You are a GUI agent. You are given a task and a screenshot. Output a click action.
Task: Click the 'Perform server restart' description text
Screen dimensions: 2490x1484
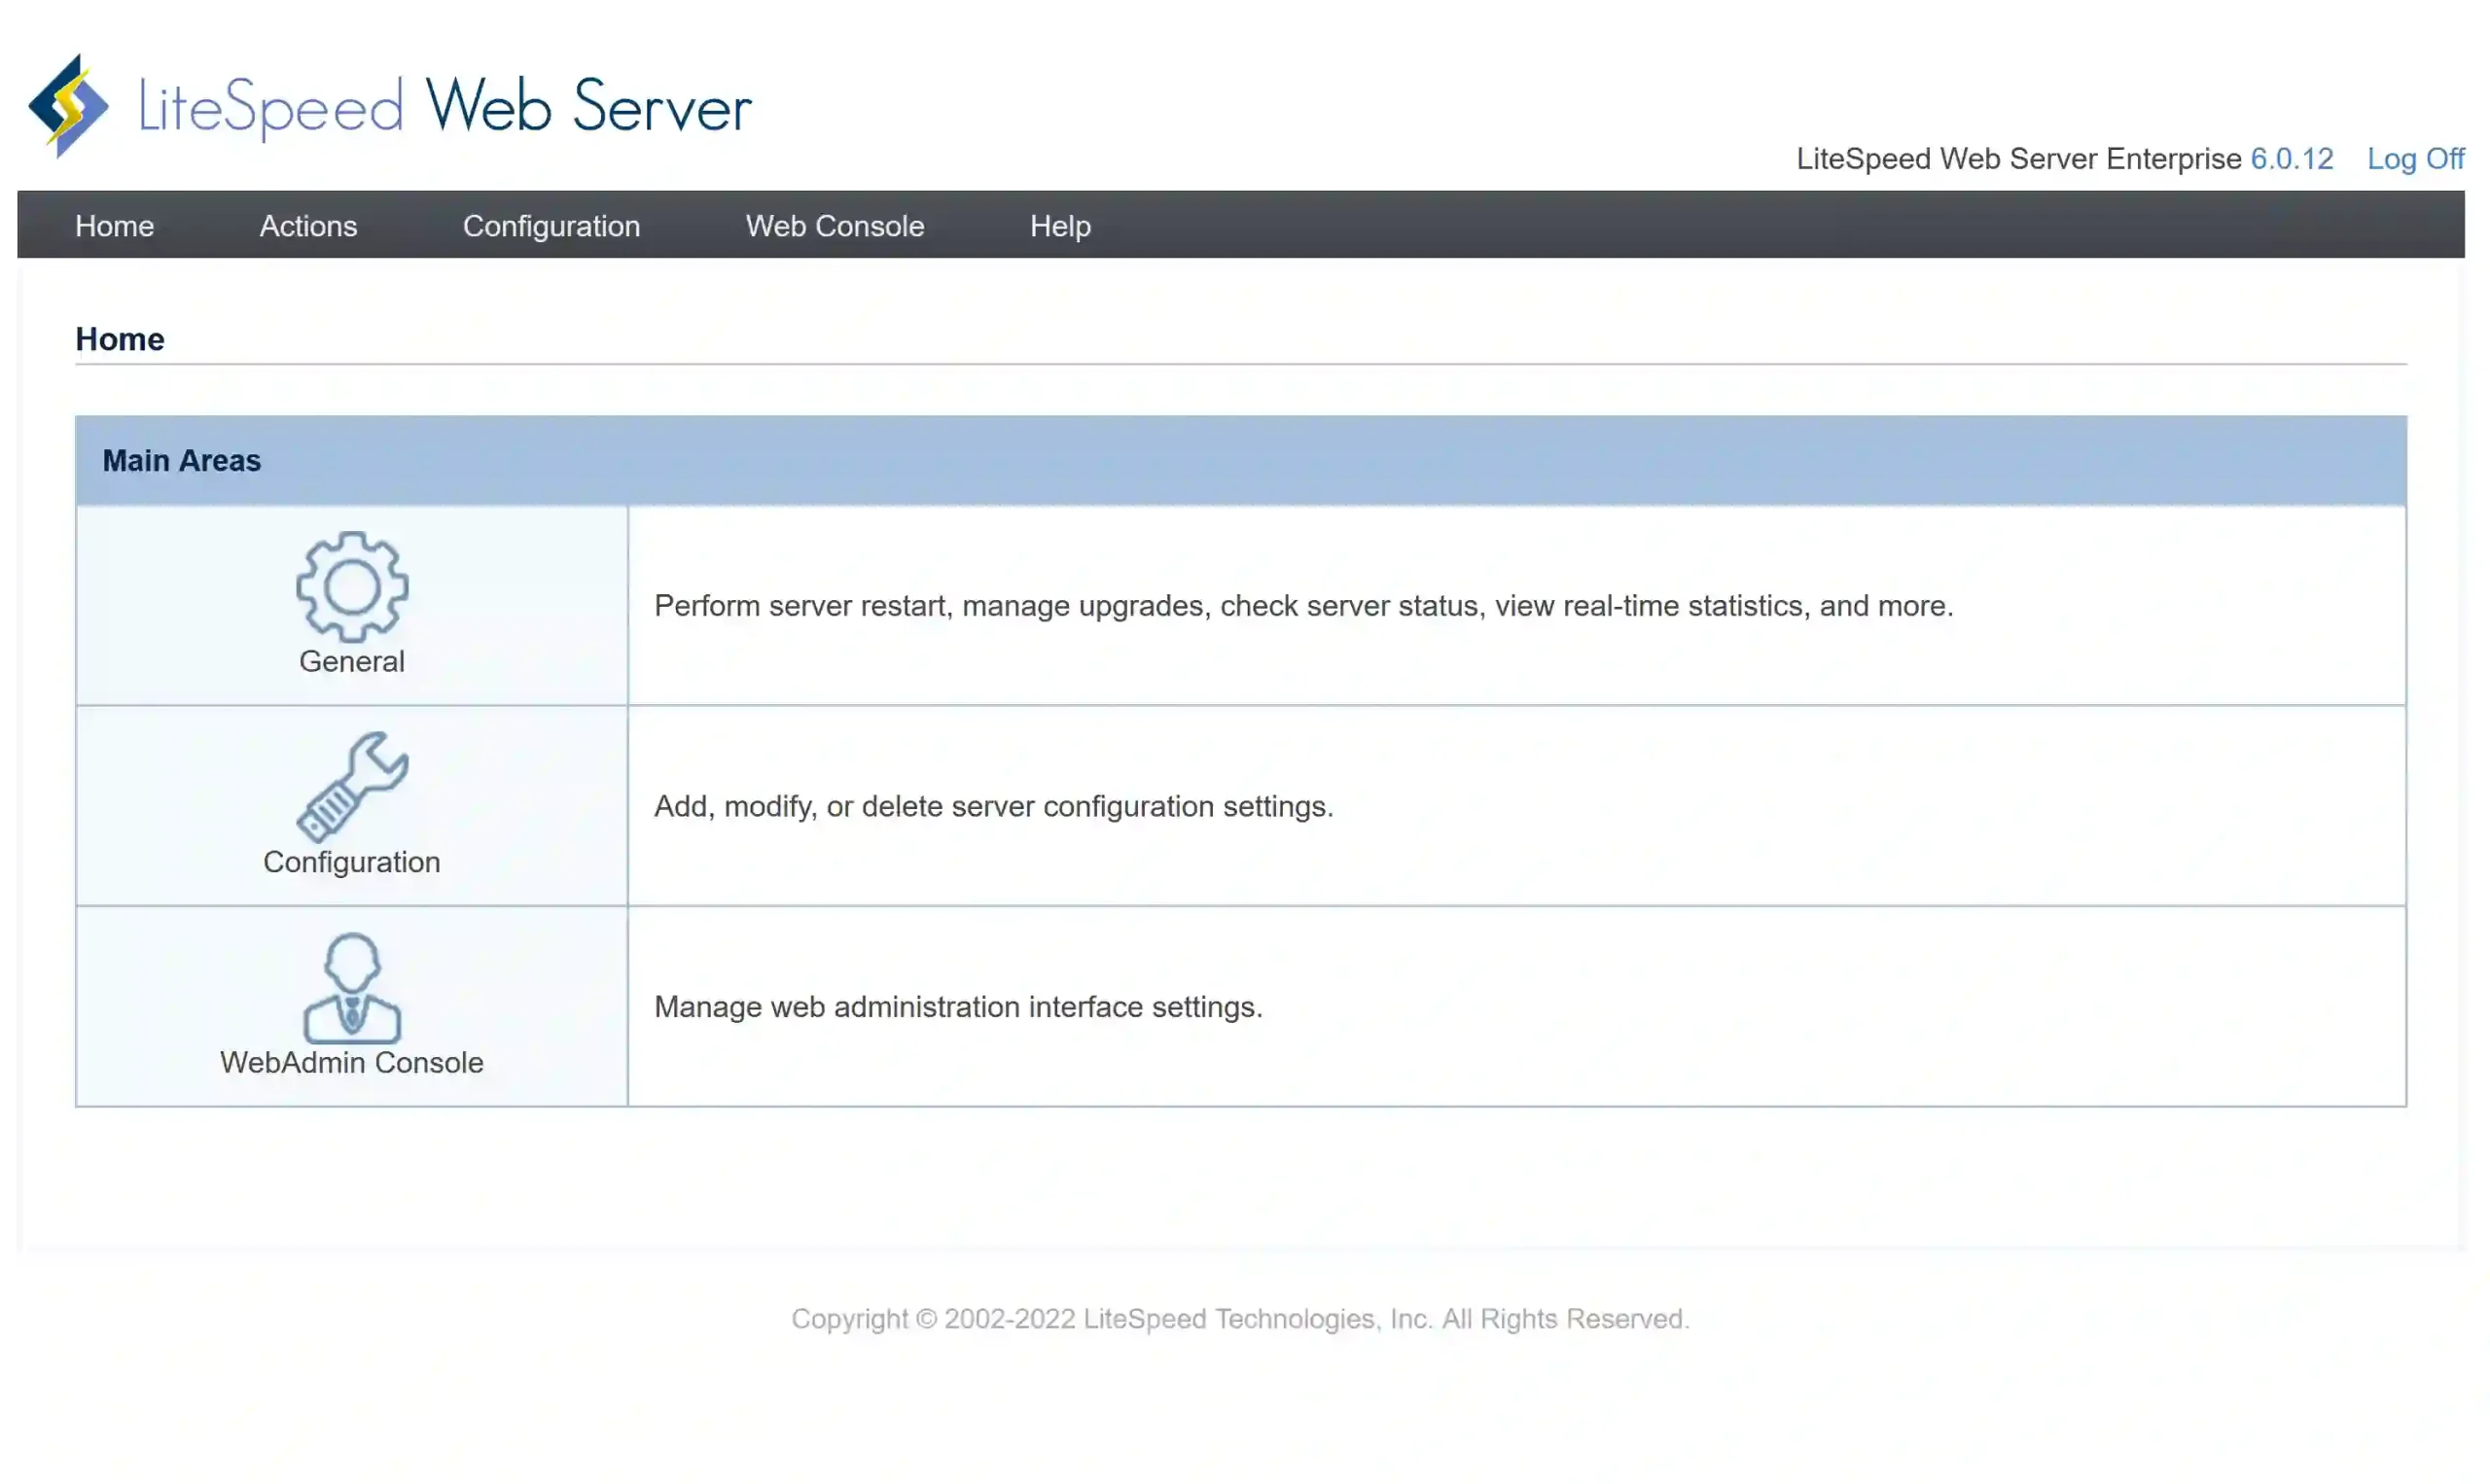click(x=1304, y=606)
